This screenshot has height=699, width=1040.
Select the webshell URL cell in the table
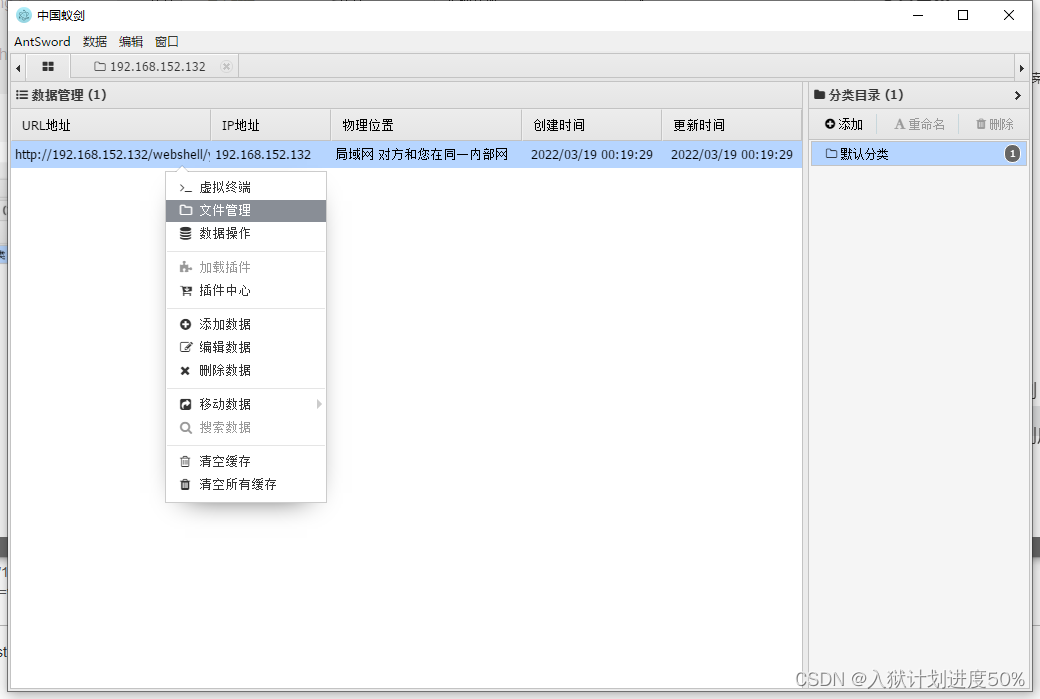tap(111, 155)
